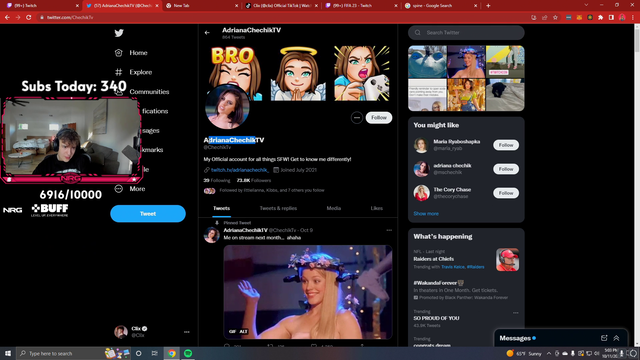Open Explore from the sidebar
The height and width of the screenshot is (360, 640).
point(140,72)
